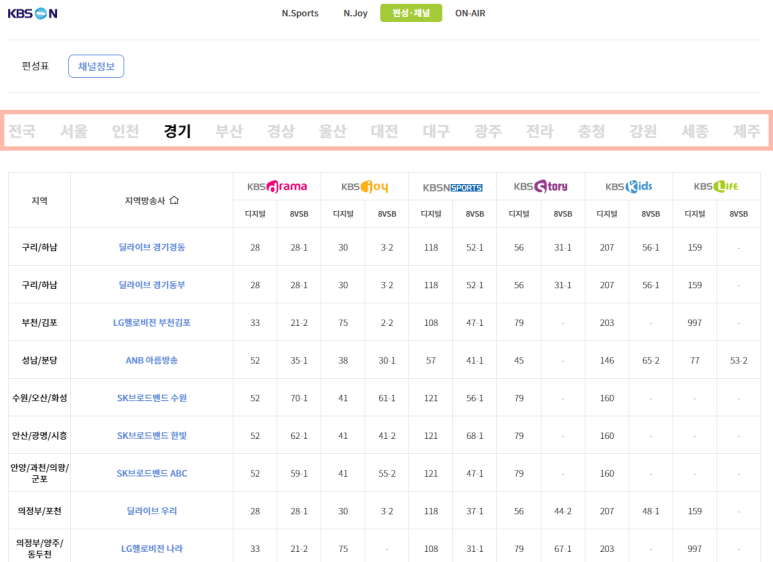The width and height of the screenshot is (773, 562).
Task: Click the 지역방송사 column header text
Action: pyautogui.click(x=145, y=201)
